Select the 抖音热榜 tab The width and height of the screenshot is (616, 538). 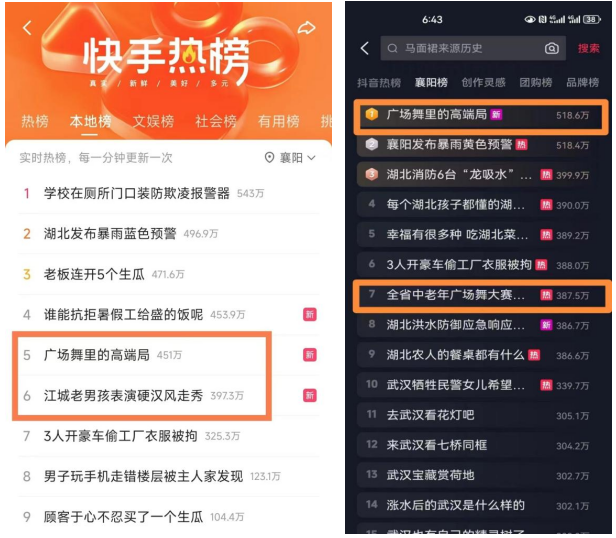tap(379, 83)
